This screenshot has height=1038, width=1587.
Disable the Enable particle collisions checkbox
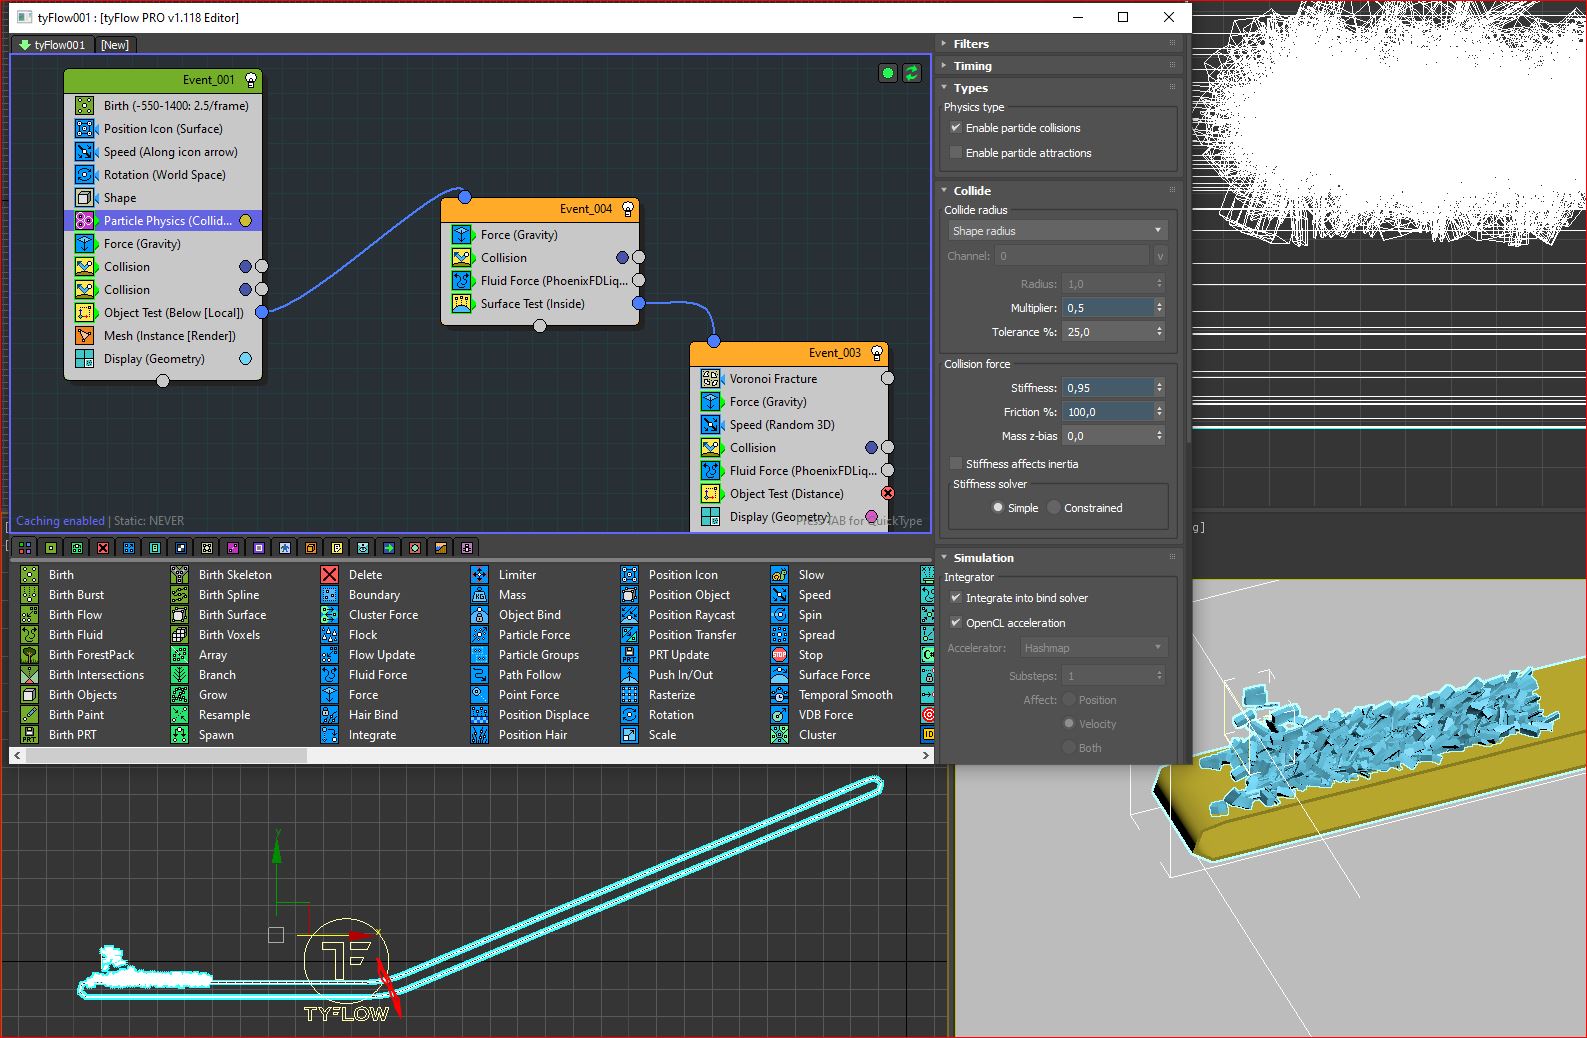pyautogui.click(x=956, y=128)
